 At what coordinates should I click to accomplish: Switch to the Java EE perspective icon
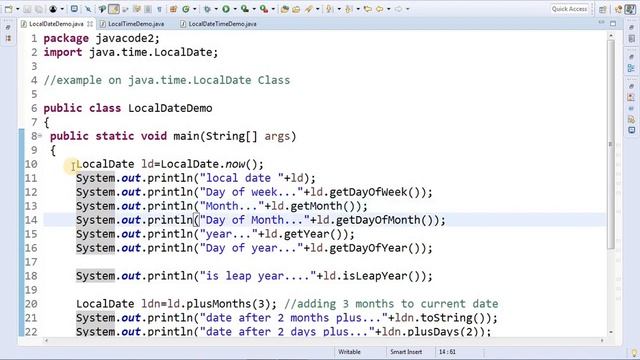coord(618,9)
